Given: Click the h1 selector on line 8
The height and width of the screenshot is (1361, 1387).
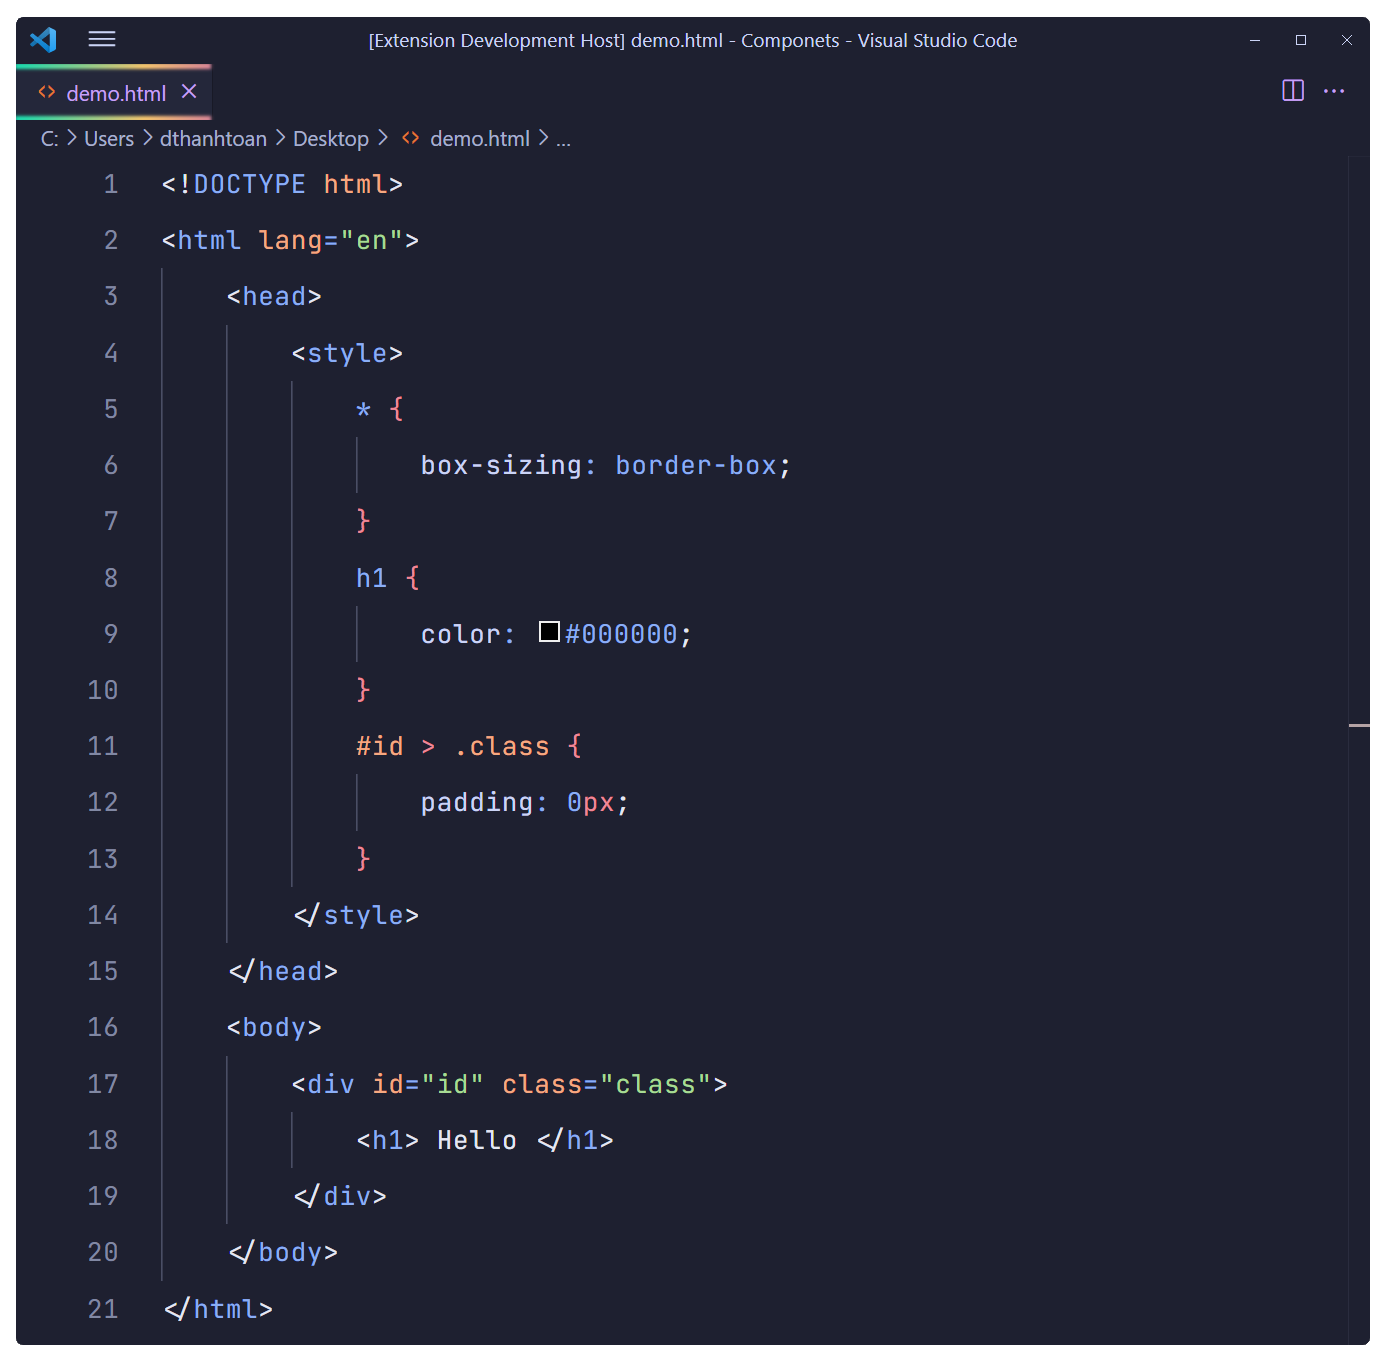Looking at the screenshot, I should [372, 578].
